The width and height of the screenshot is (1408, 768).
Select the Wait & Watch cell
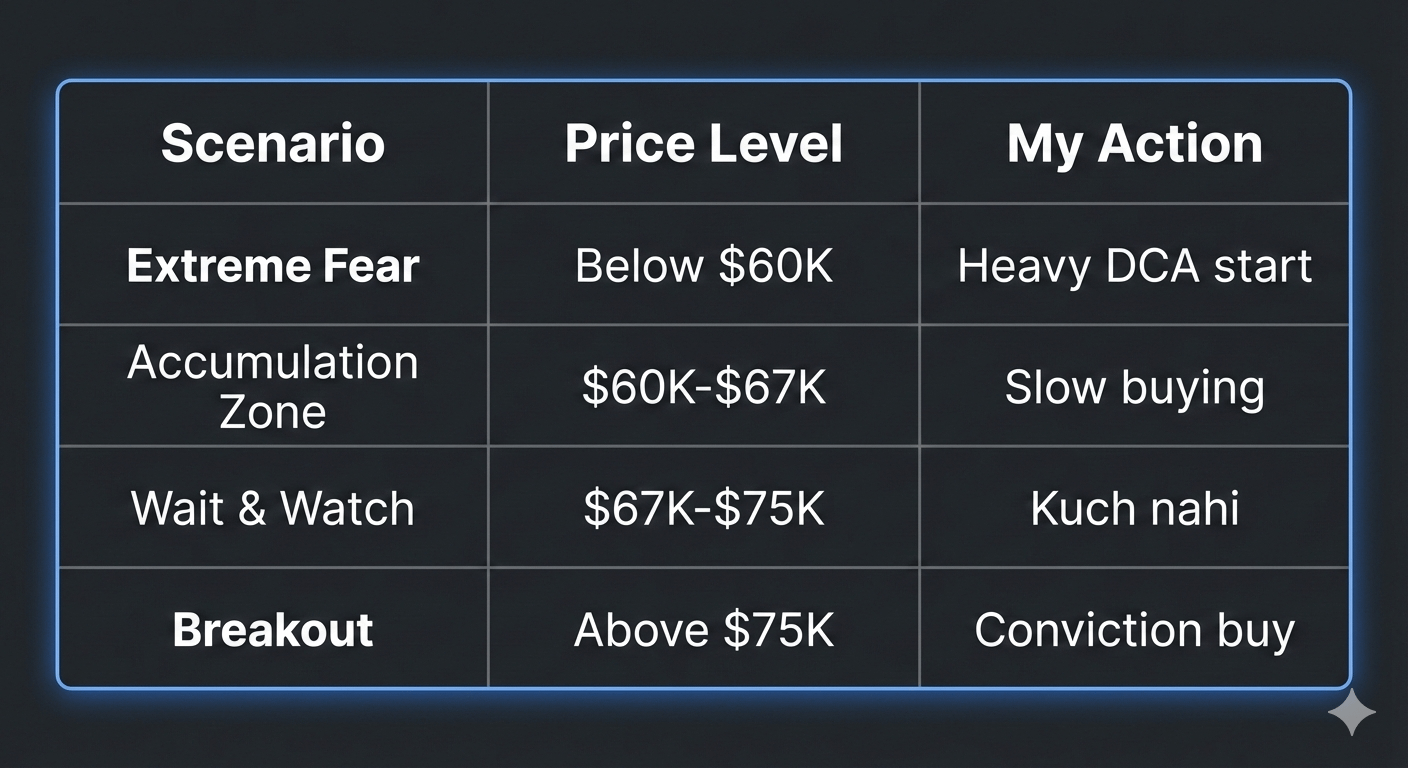[x=273, y=508]
